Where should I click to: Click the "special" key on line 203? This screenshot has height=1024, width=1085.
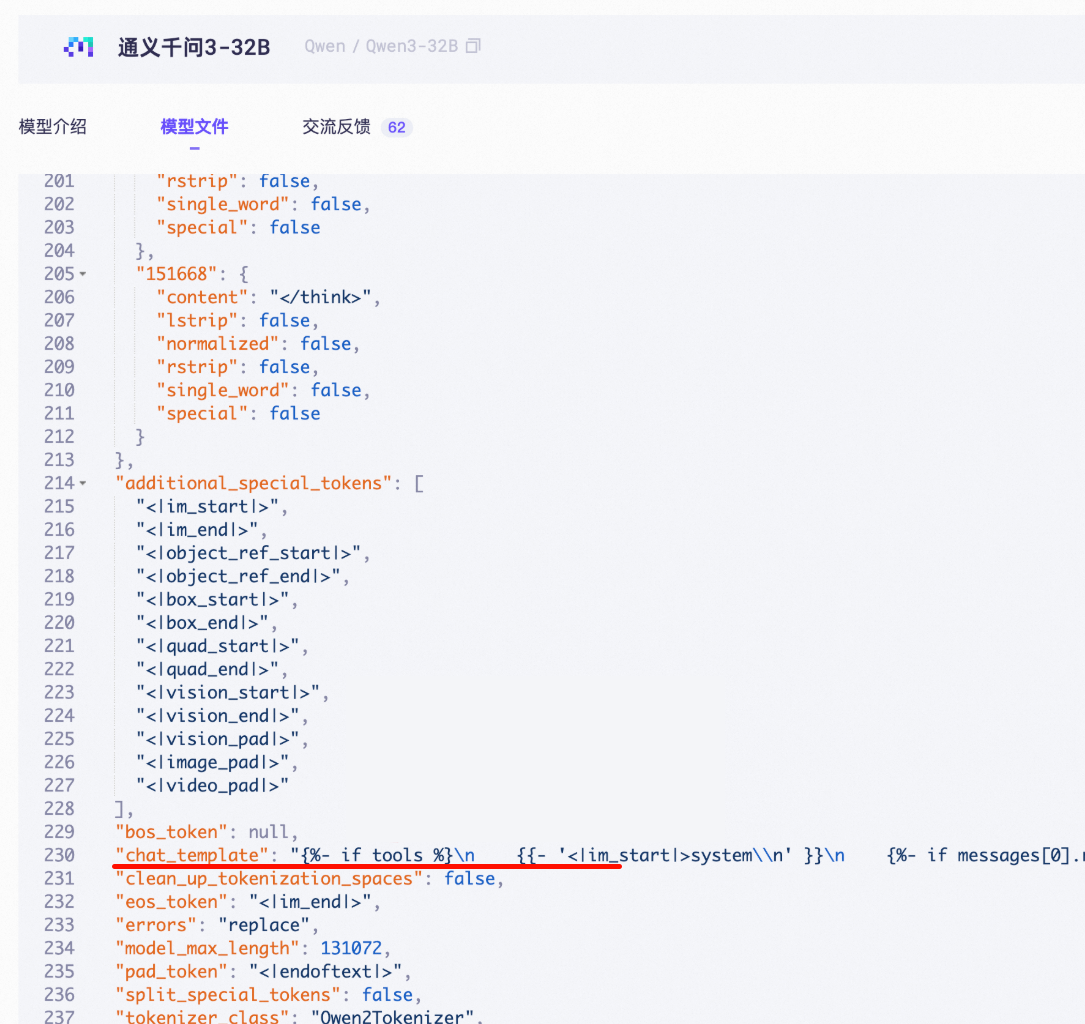[202, 228]
